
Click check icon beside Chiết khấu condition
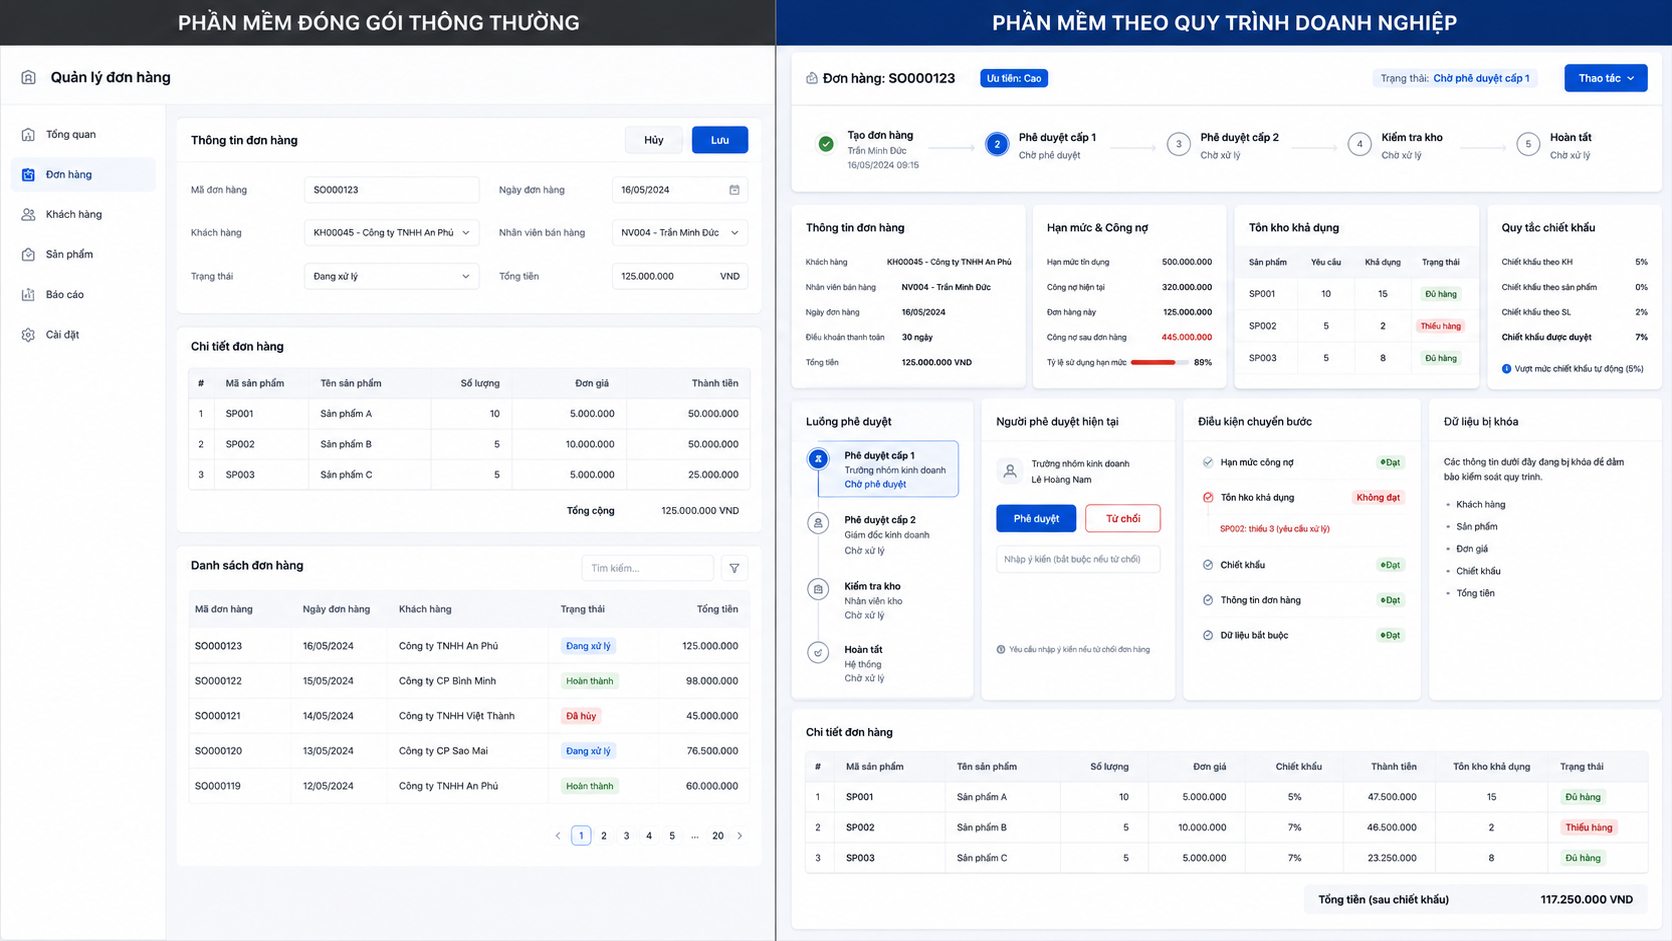1208,565
